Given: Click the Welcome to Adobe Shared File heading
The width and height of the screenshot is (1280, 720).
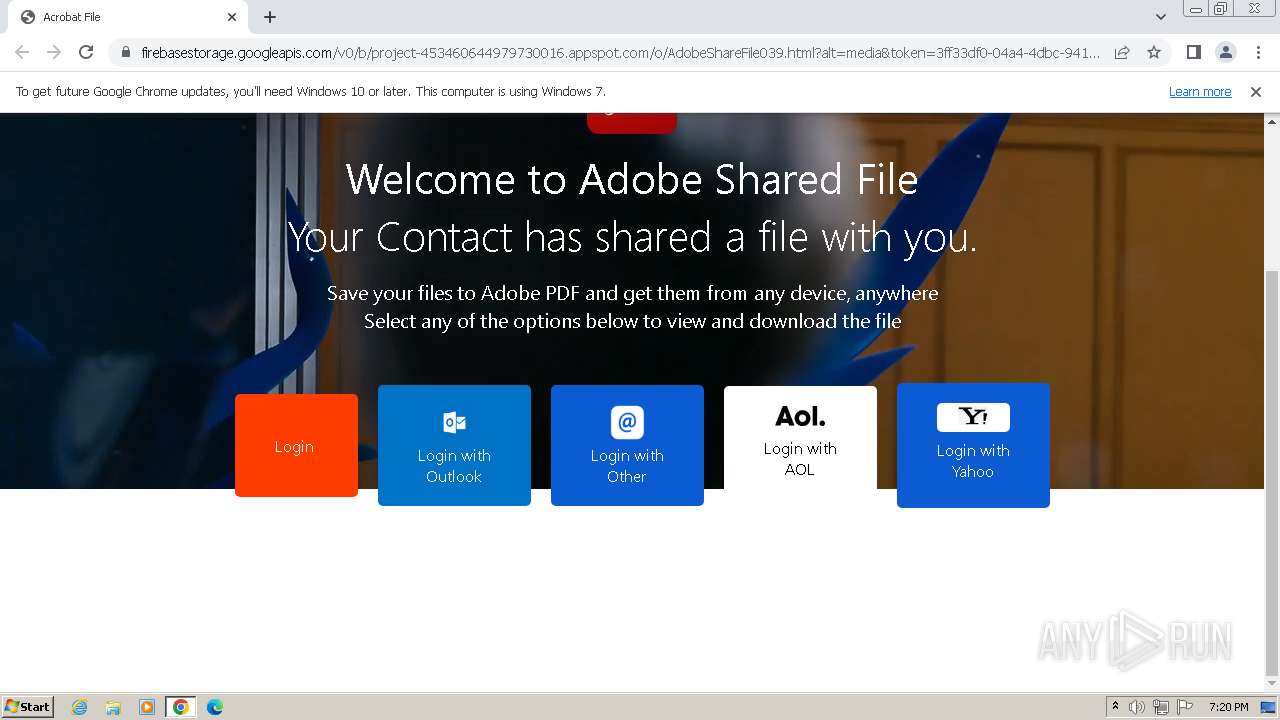Looking at the screenshot, I should 632,180.
